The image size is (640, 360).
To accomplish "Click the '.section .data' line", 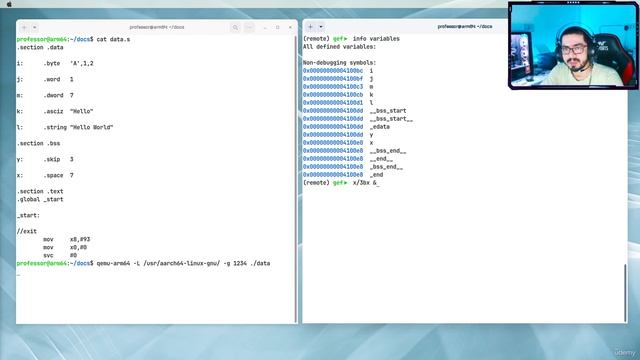I will pyautogui.click(x=40, y=47).
